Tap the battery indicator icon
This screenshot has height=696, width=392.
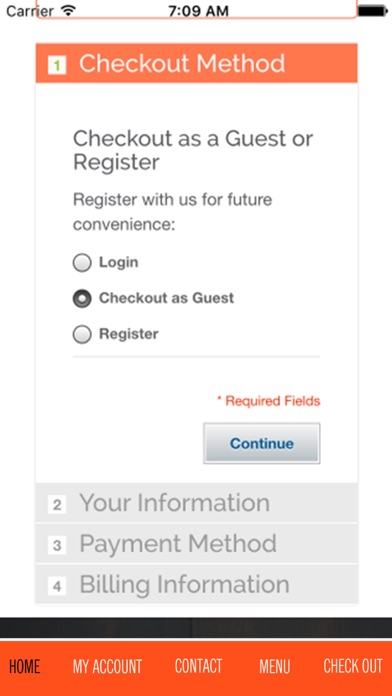pyautogui.click(x=374, y=11)
